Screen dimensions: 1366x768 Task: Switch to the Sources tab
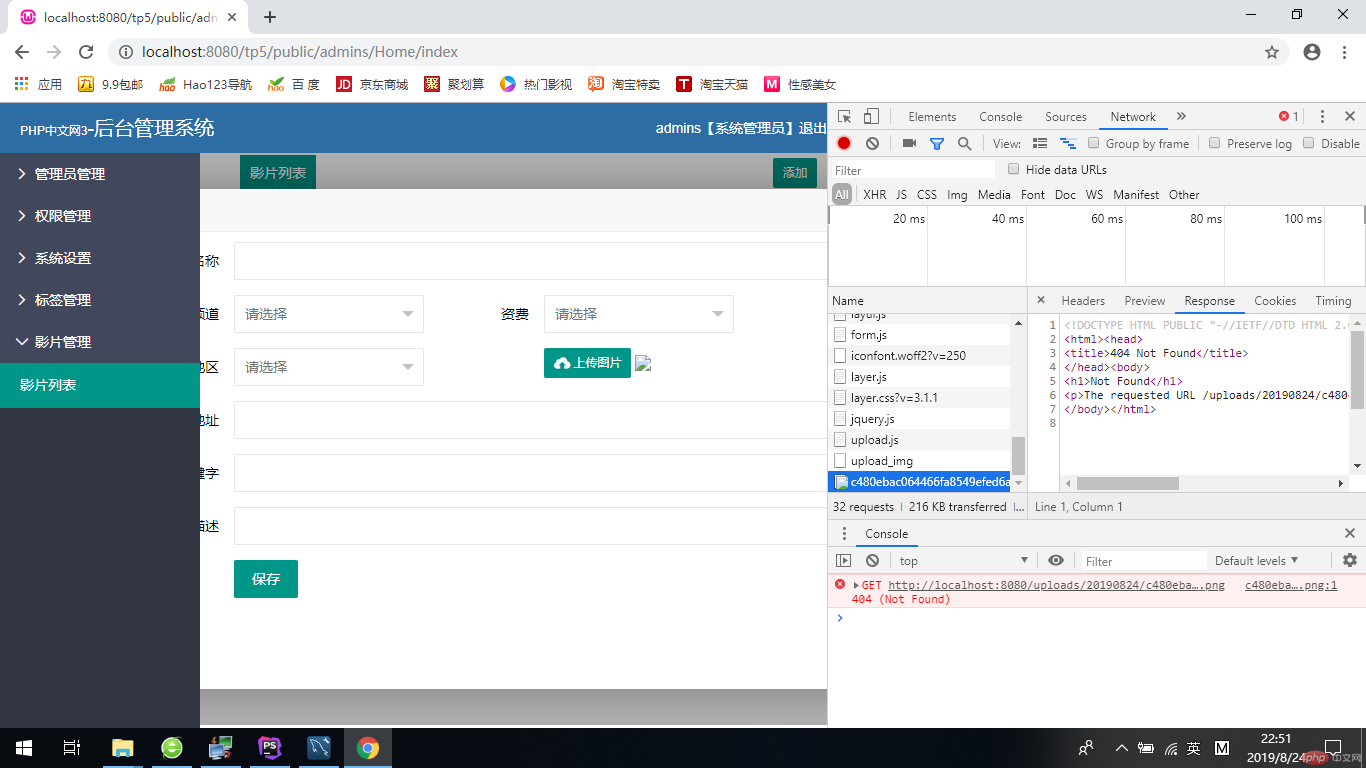tap(1066, 117)
